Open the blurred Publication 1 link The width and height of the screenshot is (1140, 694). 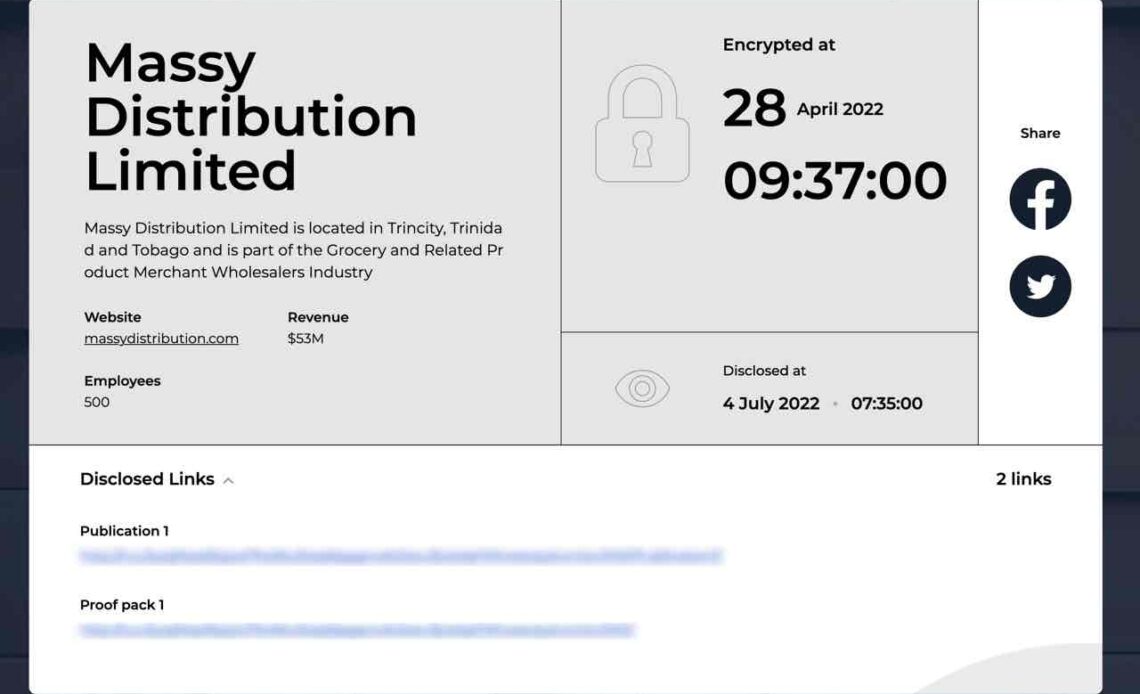pyautogui.click(x=400, y=556)
